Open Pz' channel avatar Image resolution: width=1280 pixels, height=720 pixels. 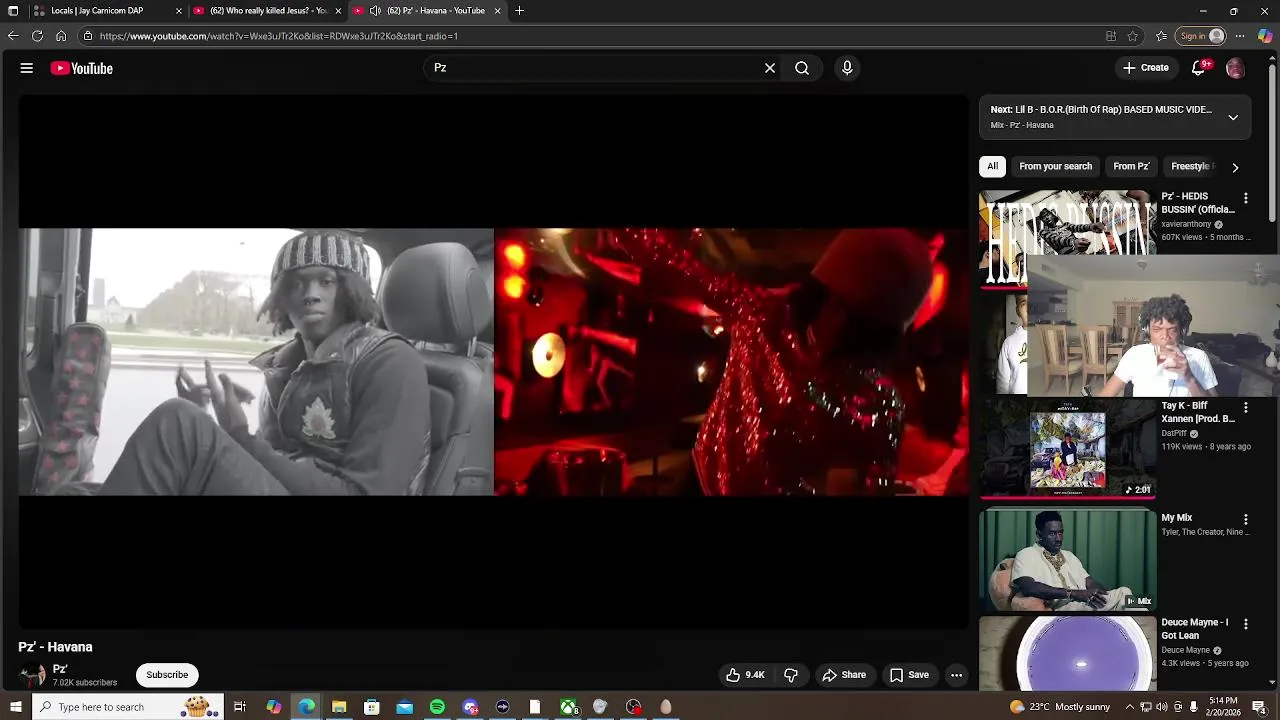(x=32, y=675)
